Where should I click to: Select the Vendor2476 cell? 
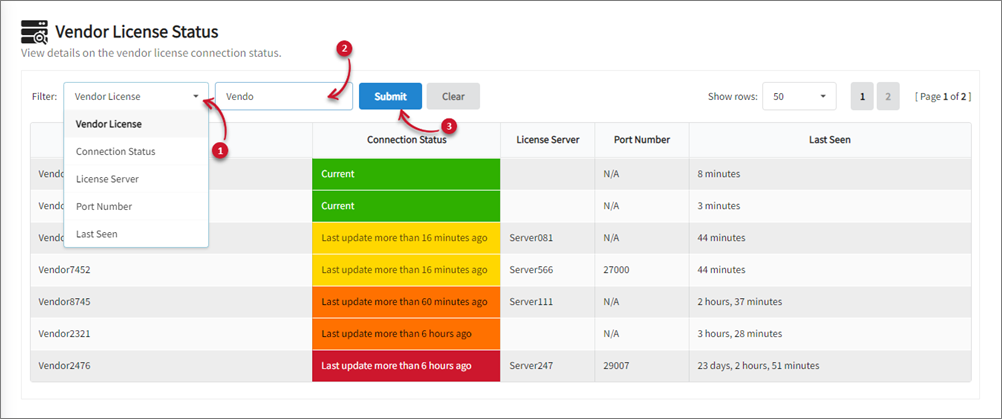click(171, 365)
